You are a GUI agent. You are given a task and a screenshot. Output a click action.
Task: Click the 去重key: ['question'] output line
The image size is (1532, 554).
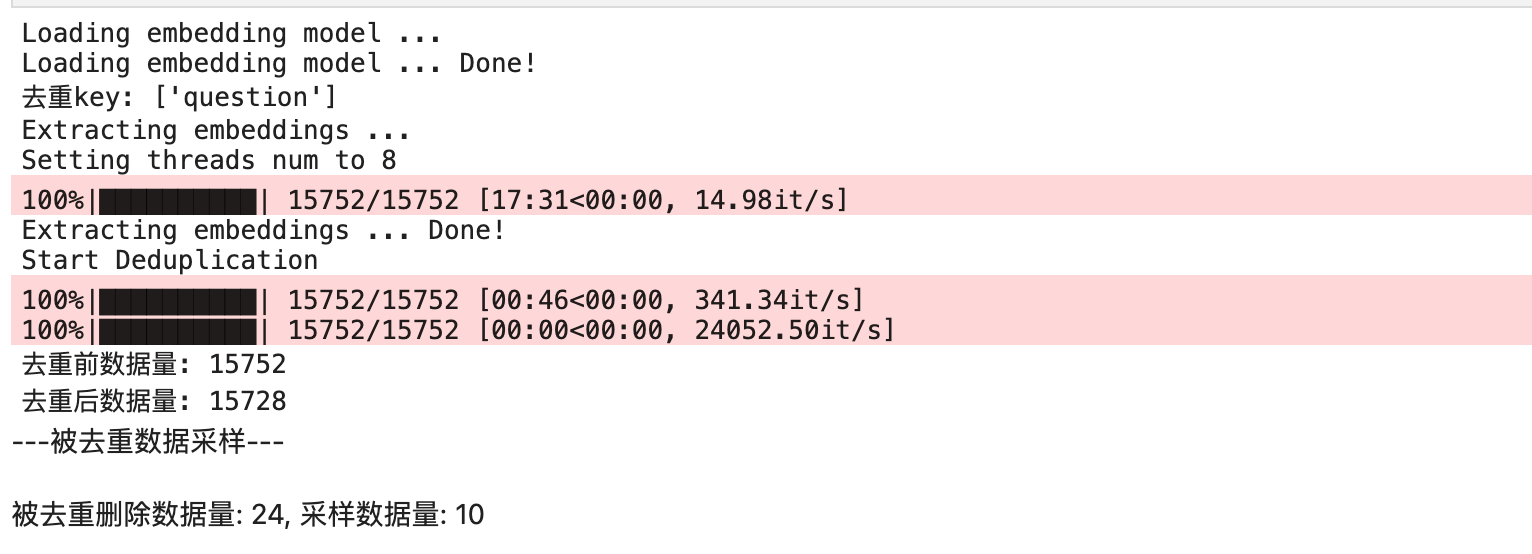179,97
